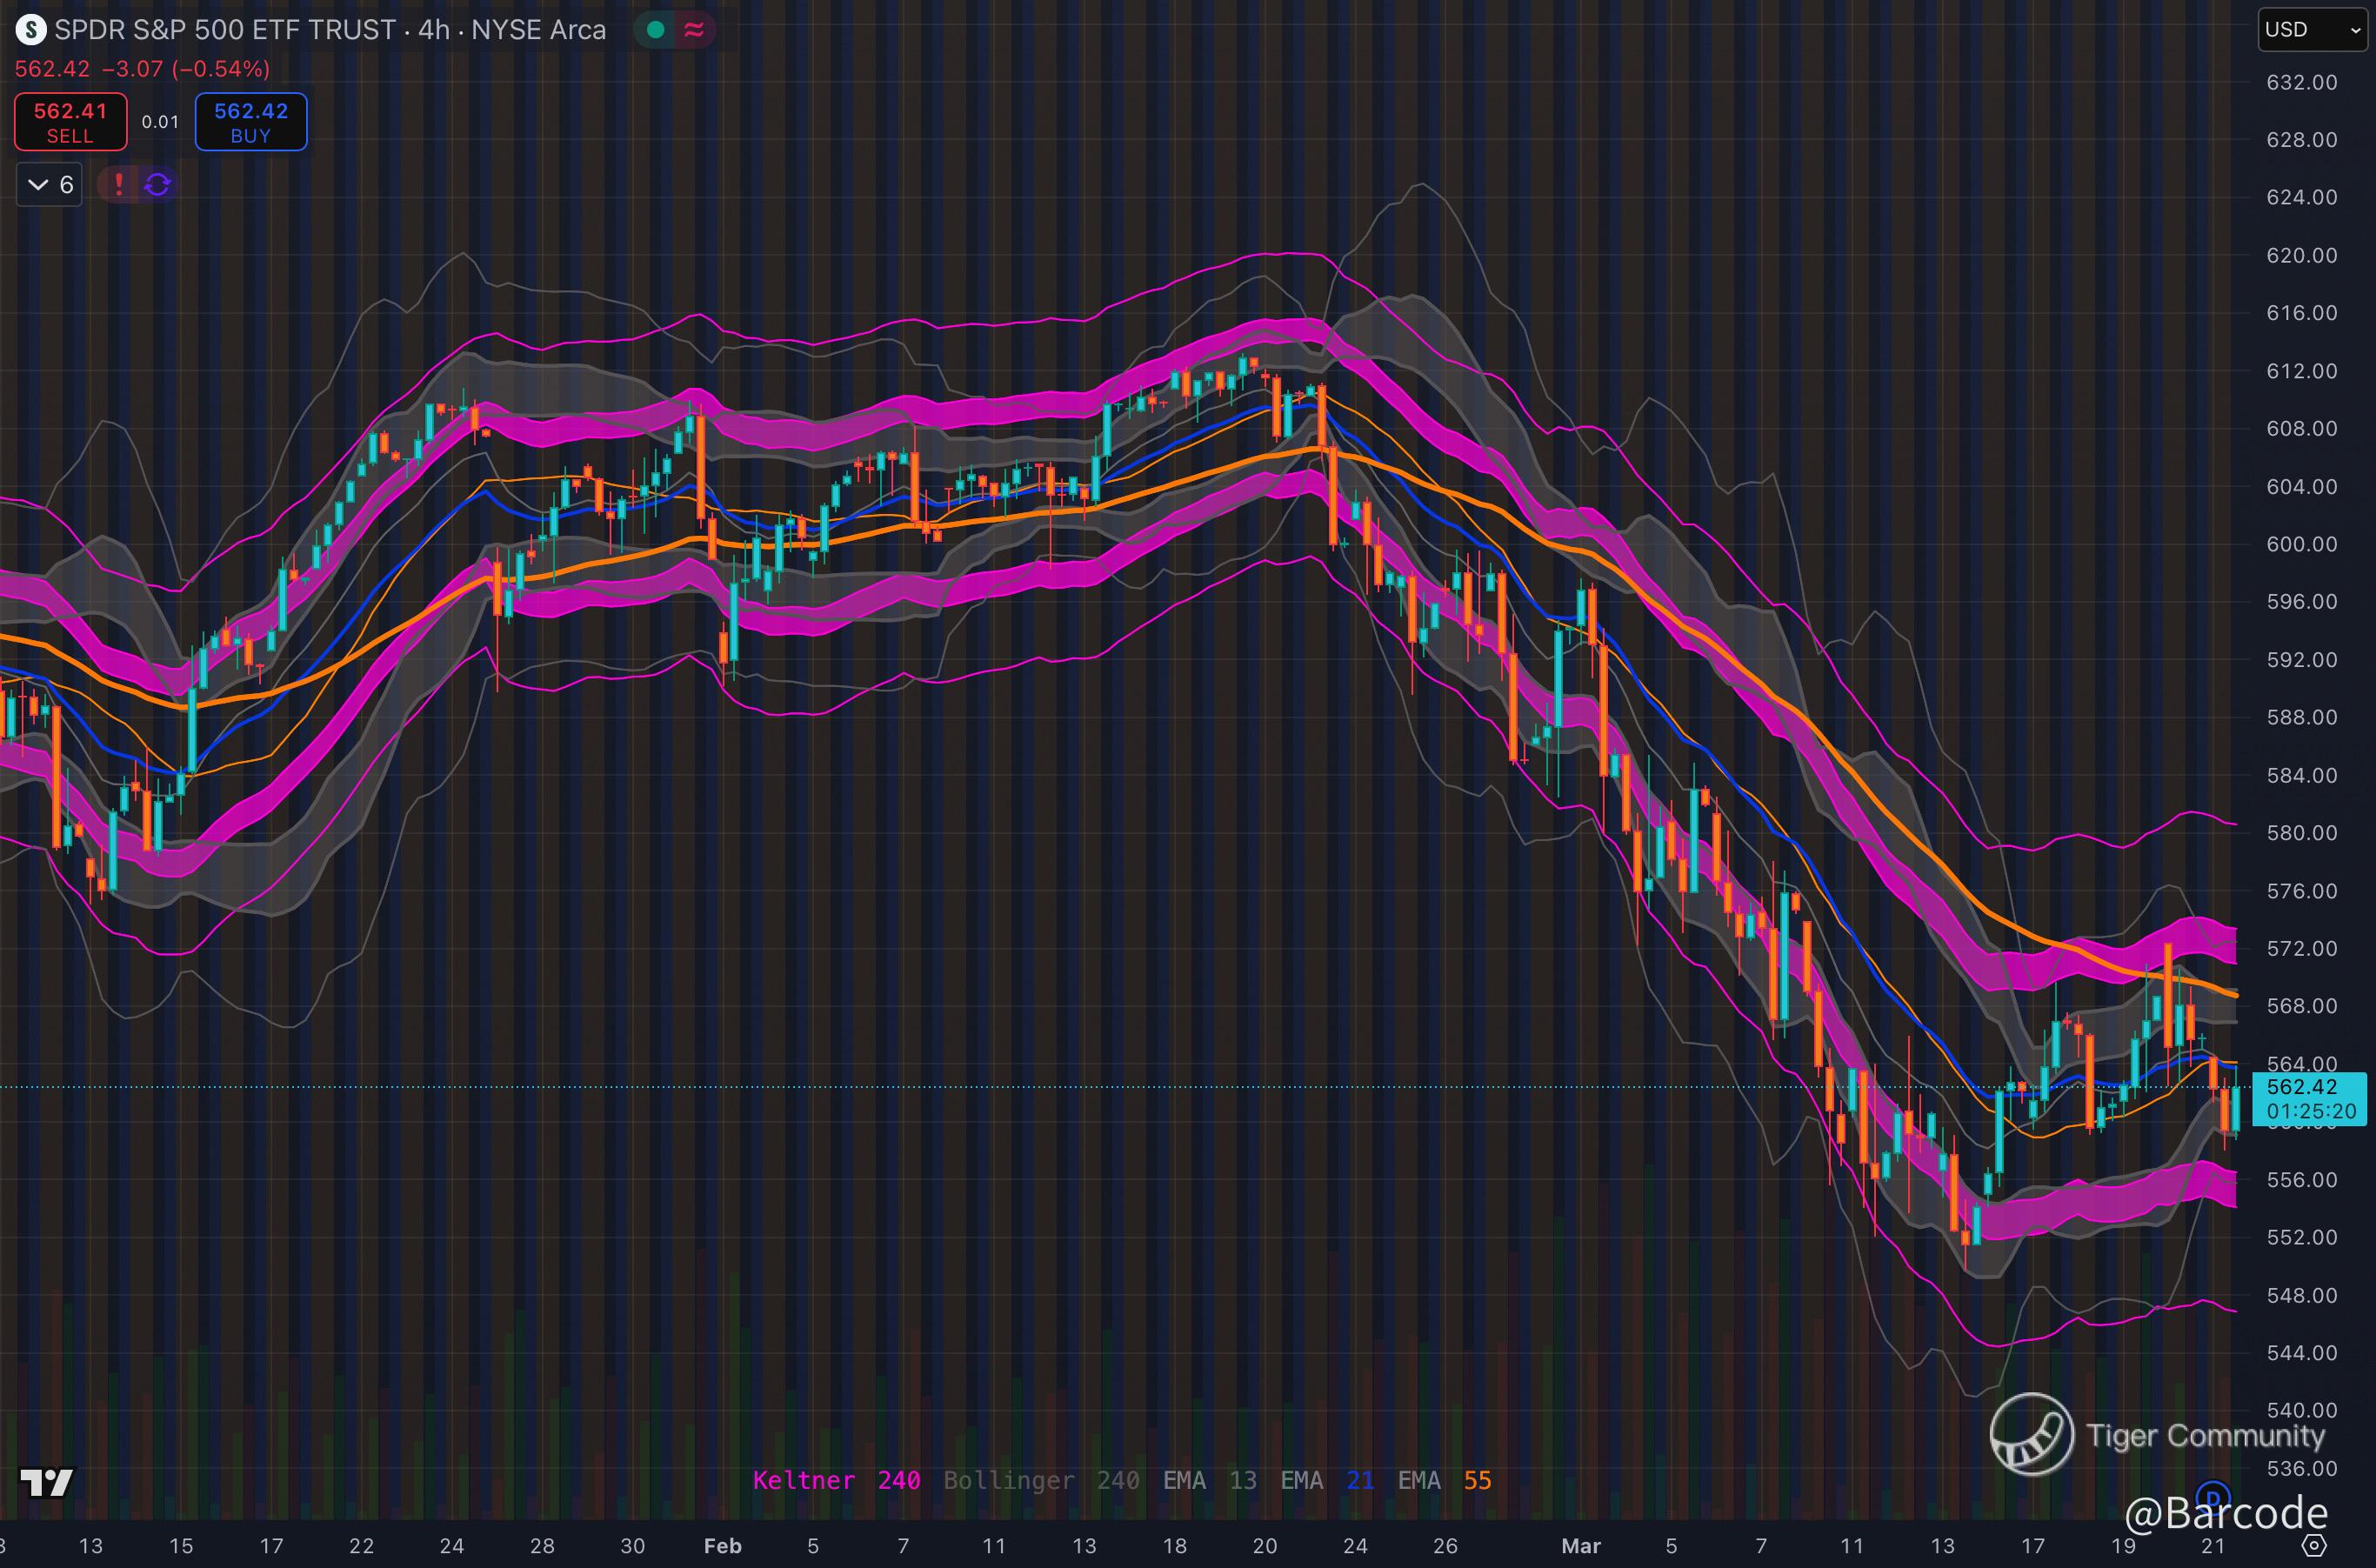Click the green market open status dot
The image size is (2376, 1568).
tap(656, 30)
